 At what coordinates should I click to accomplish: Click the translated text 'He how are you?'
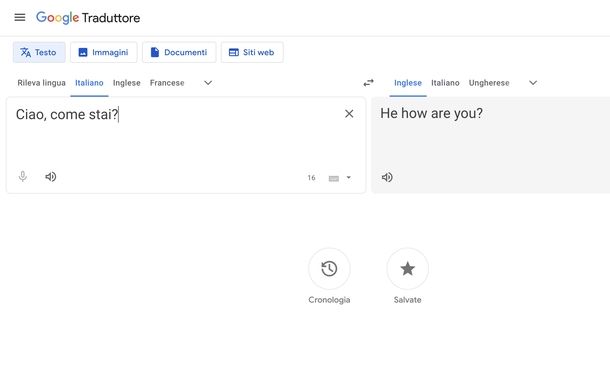431,113
